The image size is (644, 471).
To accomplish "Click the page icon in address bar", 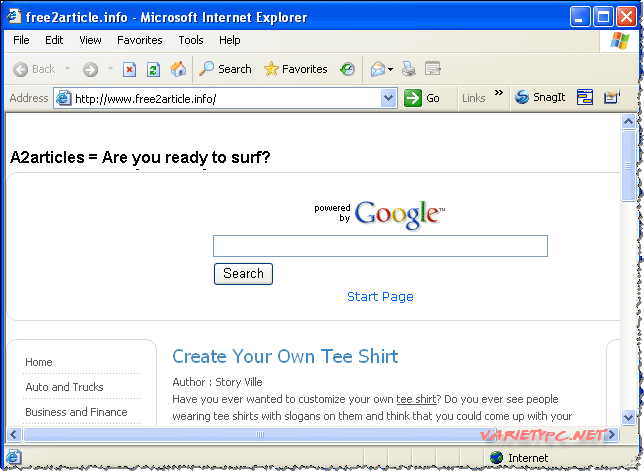I will (64, 99).
